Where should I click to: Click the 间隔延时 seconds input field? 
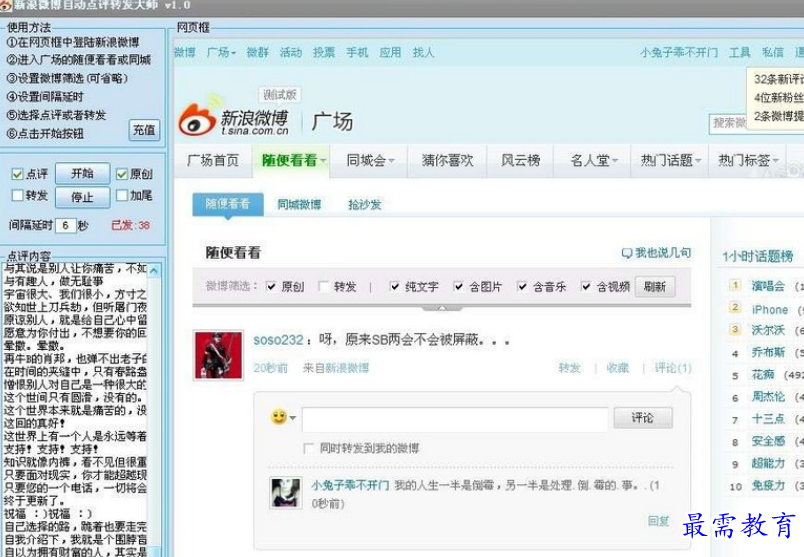coord(66,225)
